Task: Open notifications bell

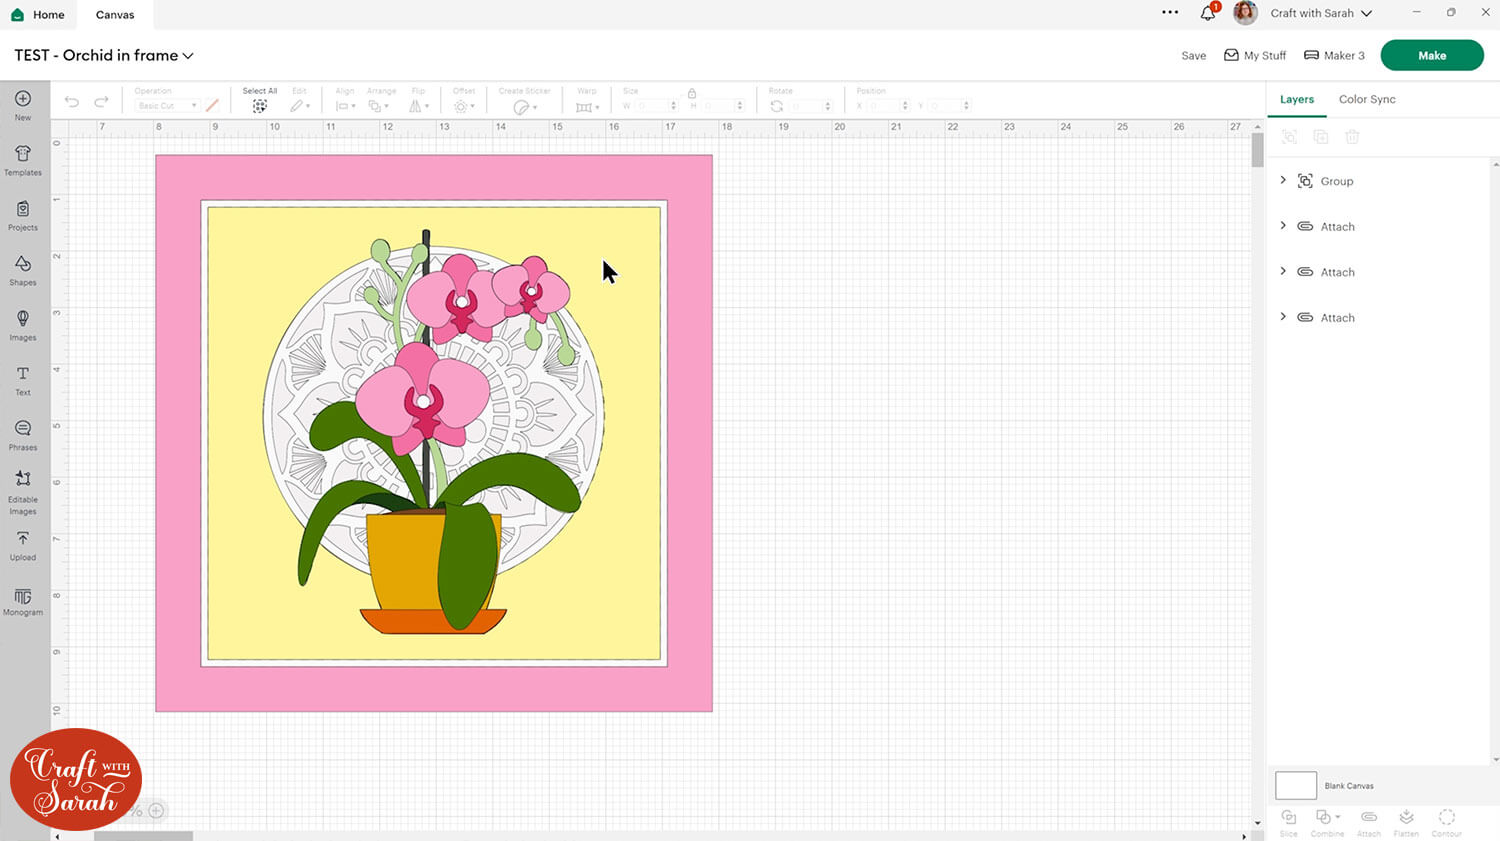Action: pos(1208,13)
